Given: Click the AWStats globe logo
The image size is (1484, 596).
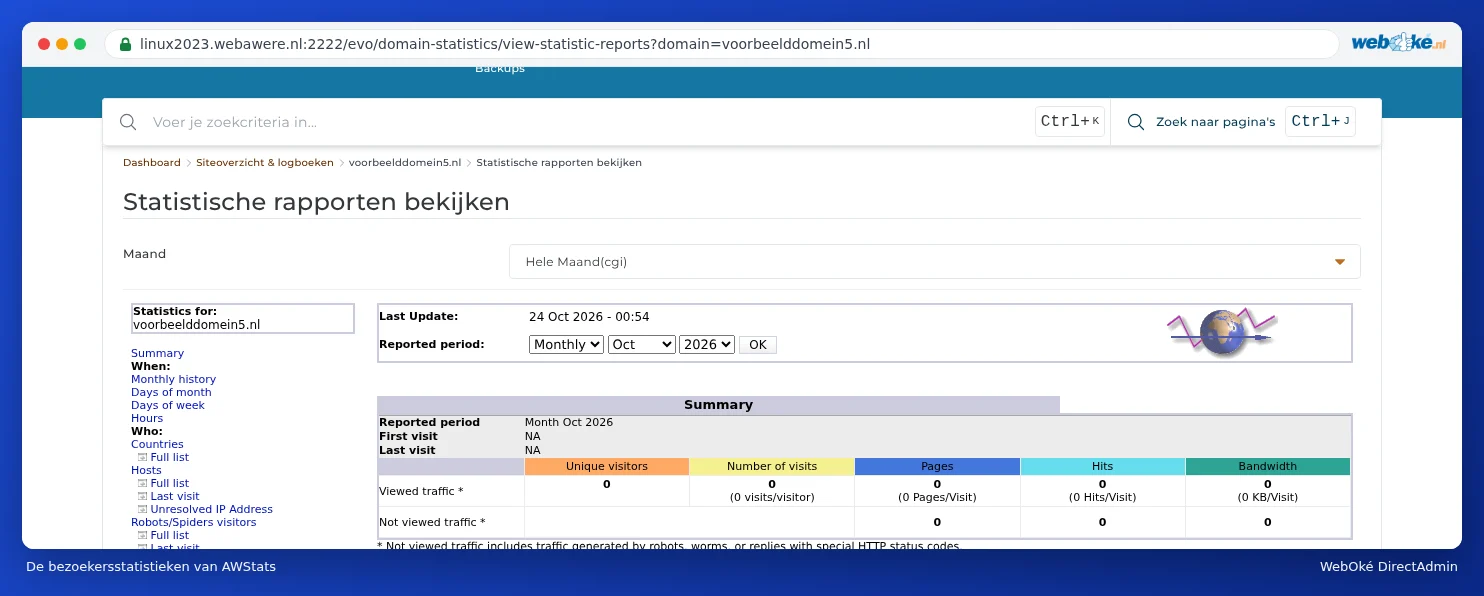Looking at the screenshot, I should tap(1222, 333).
